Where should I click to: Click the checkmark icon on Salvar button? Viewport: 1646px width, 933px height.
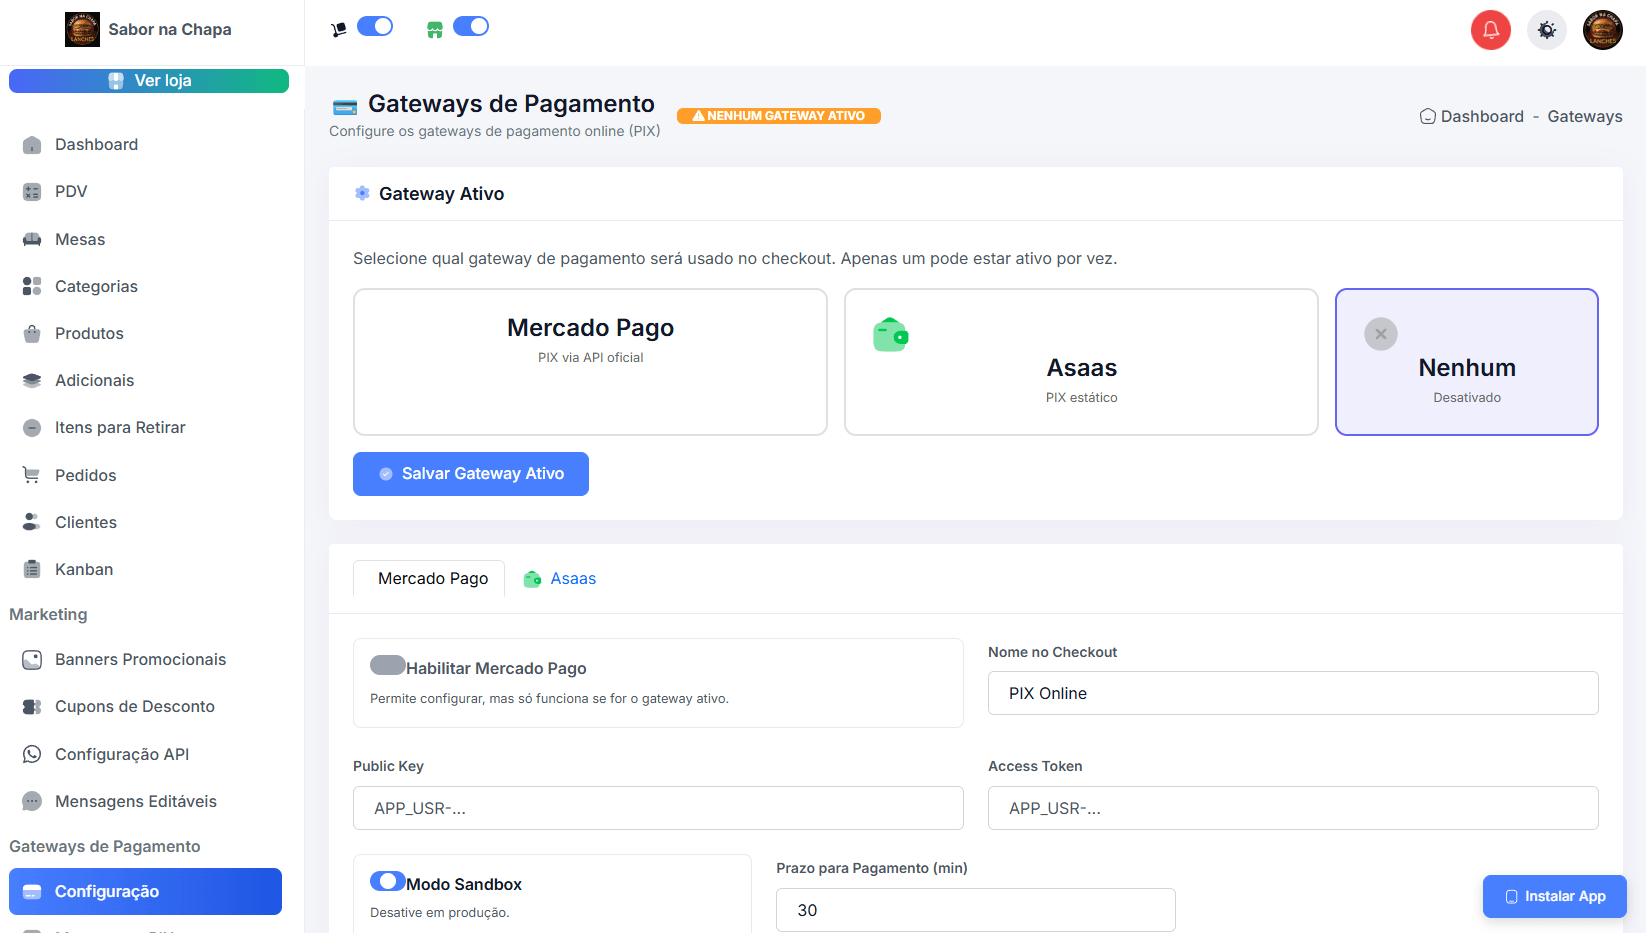[386, 474]
